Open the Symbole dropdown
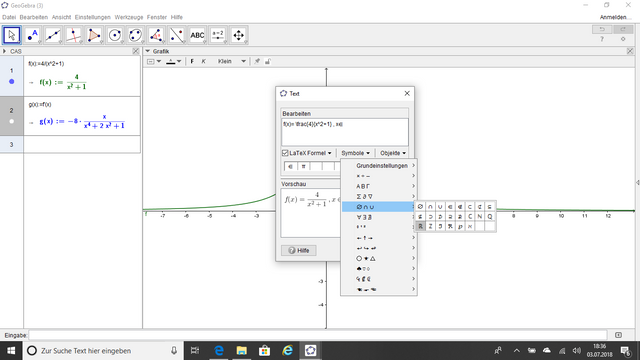The width and height of the screenshot is (640, 360). click(x=355, y=153)
